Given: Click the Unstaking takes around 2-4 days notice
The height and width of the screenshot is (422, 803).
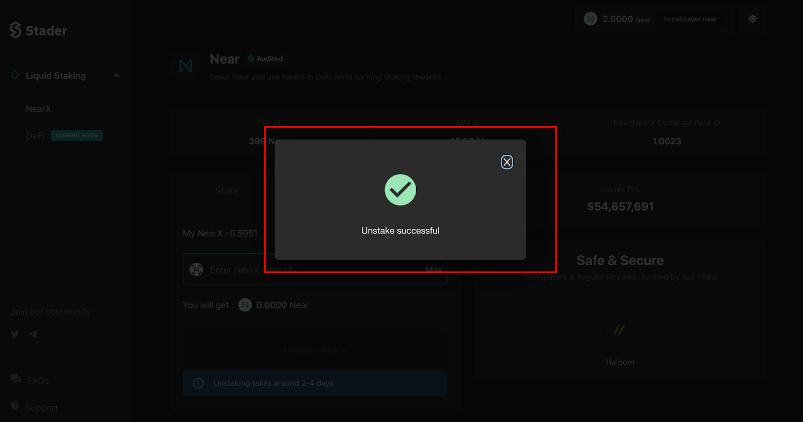Looking at the screenshot, I should pos(315,383).
